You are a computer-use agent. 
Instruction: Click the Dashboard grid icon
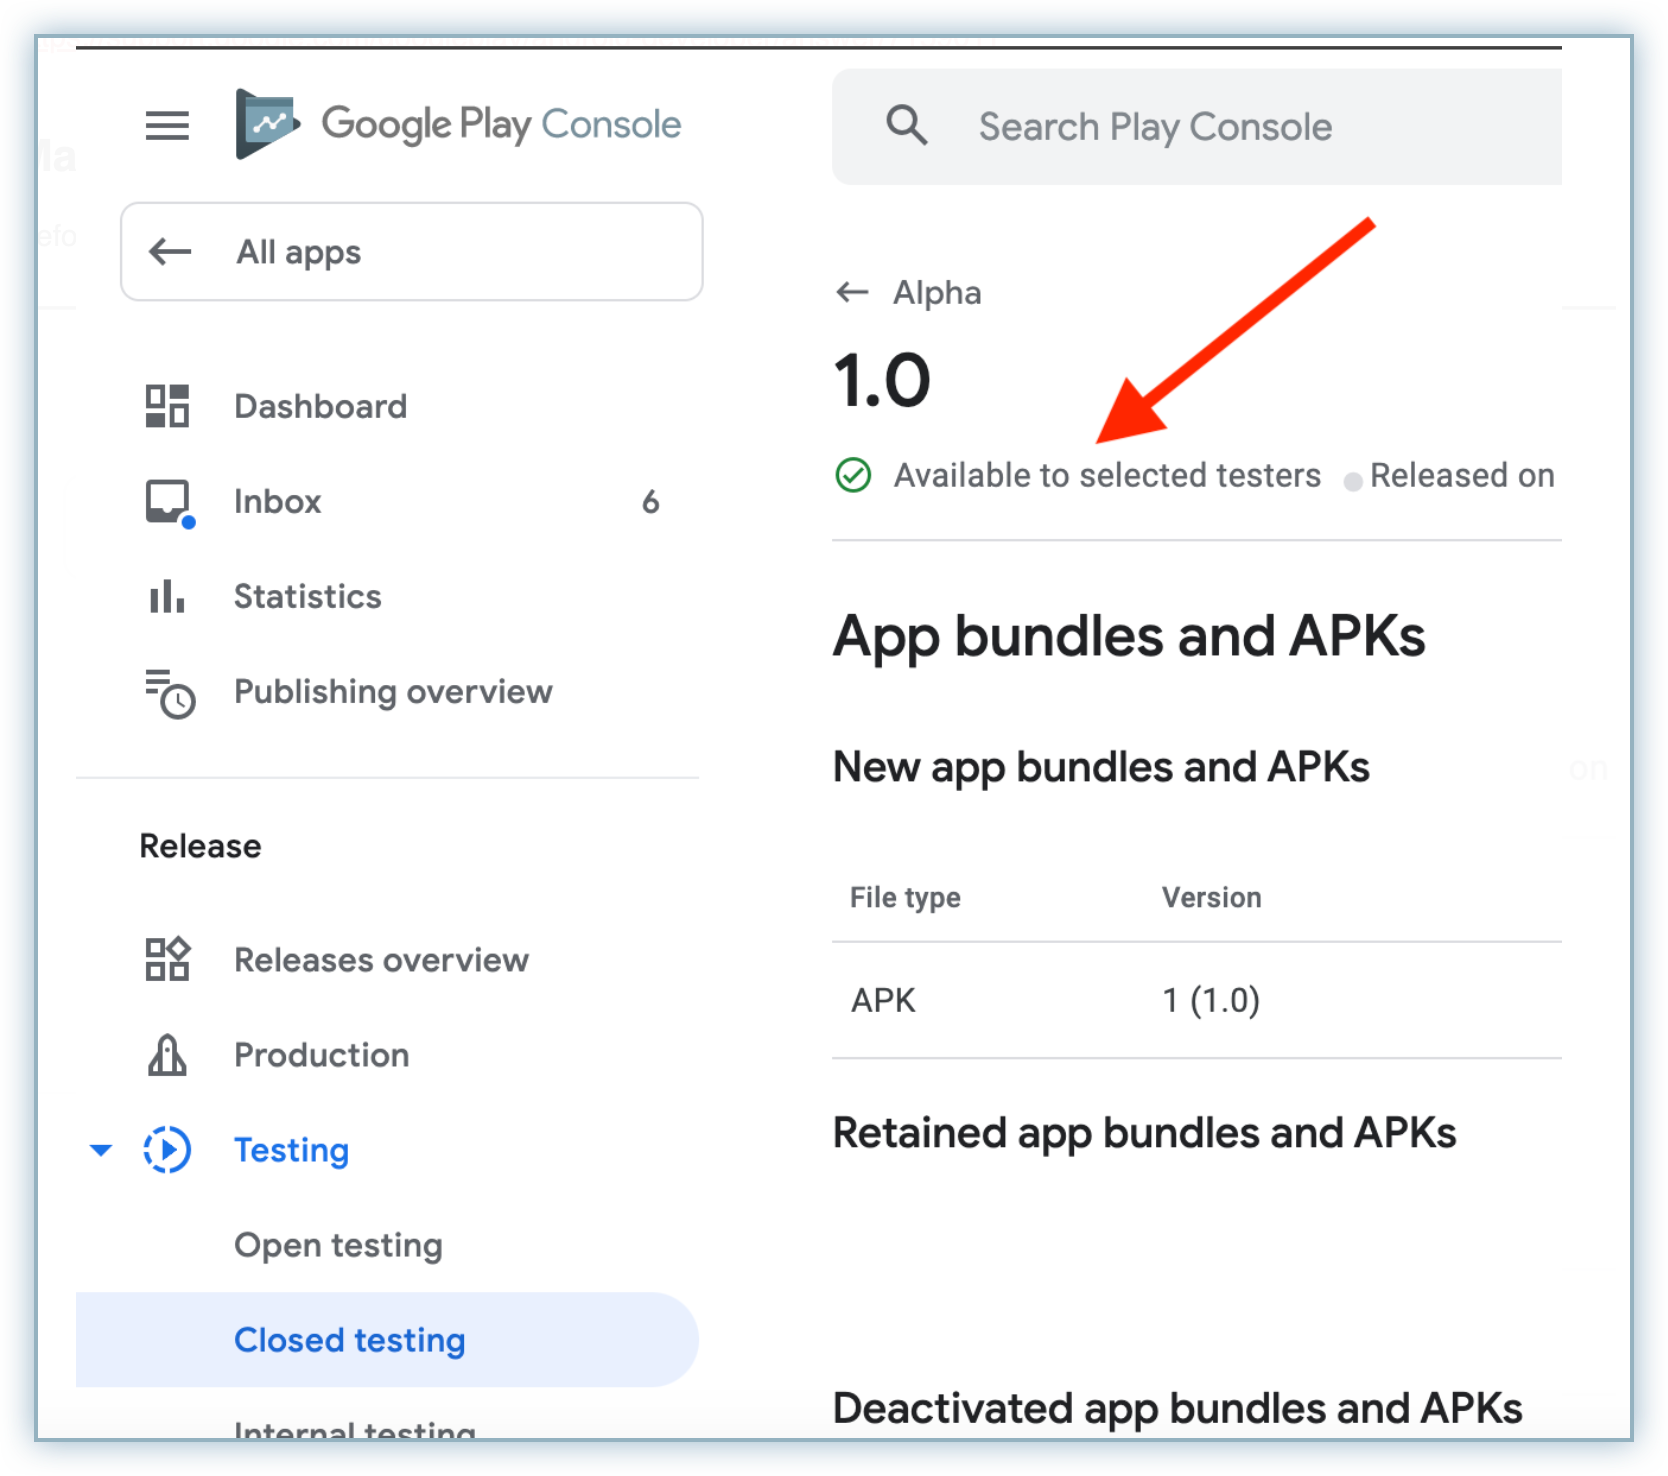coord(167,406)
